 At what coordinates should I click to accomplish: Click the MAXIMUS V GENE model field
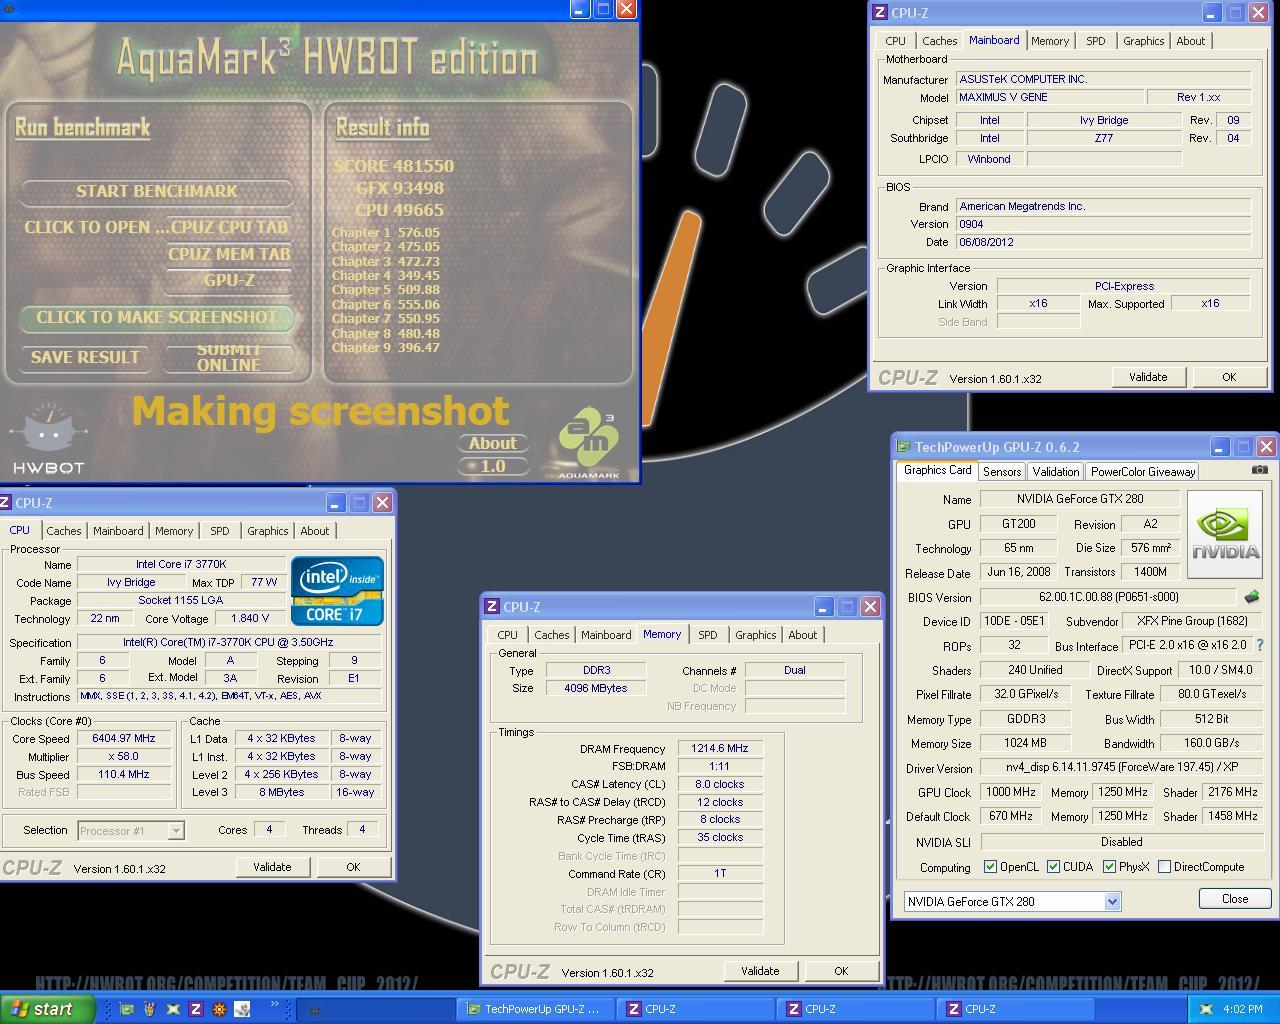(x=1048, y=97)
